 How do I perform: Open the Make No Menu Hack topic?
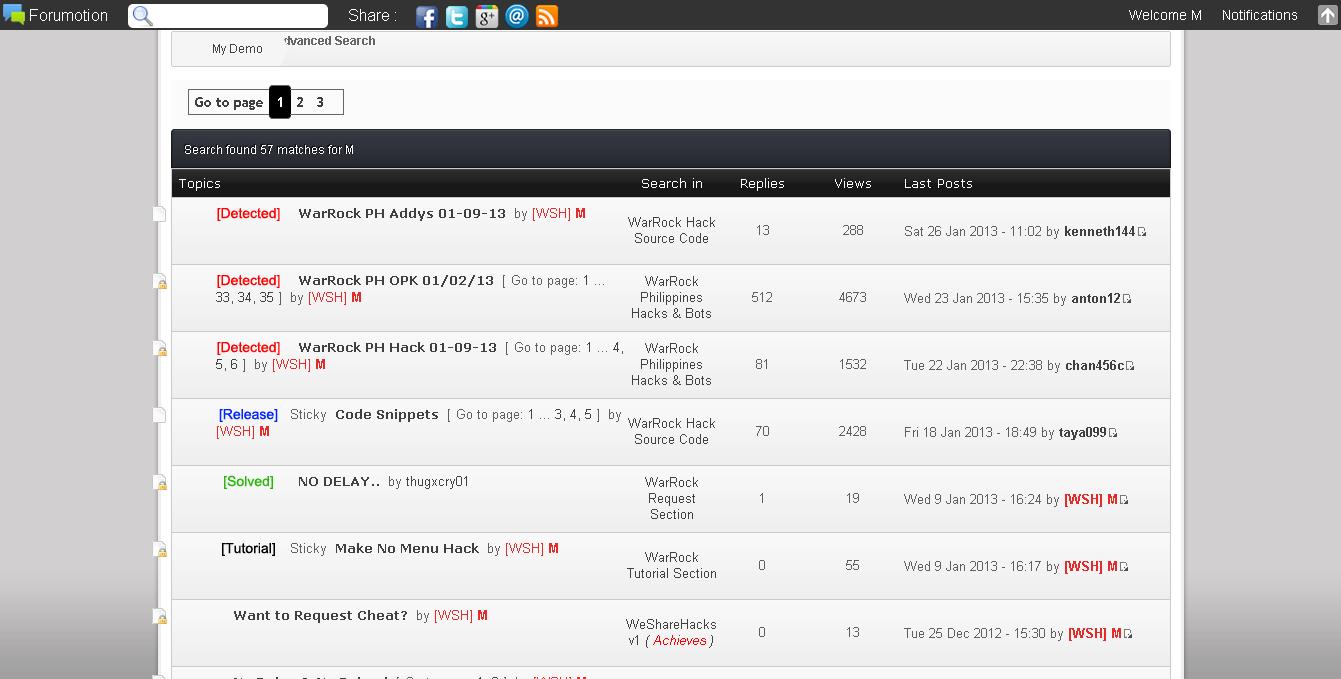(x=407, y=549)
